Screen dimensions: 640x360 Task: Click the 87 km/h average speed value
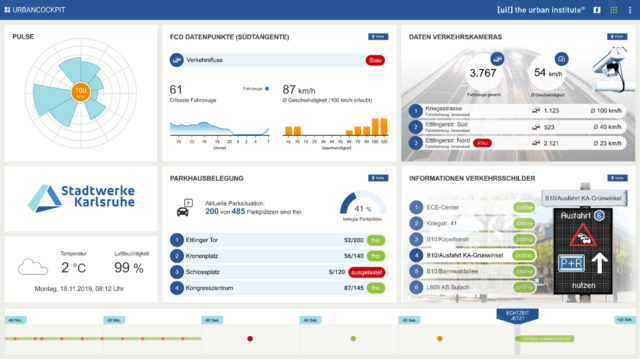coord(299,90)
